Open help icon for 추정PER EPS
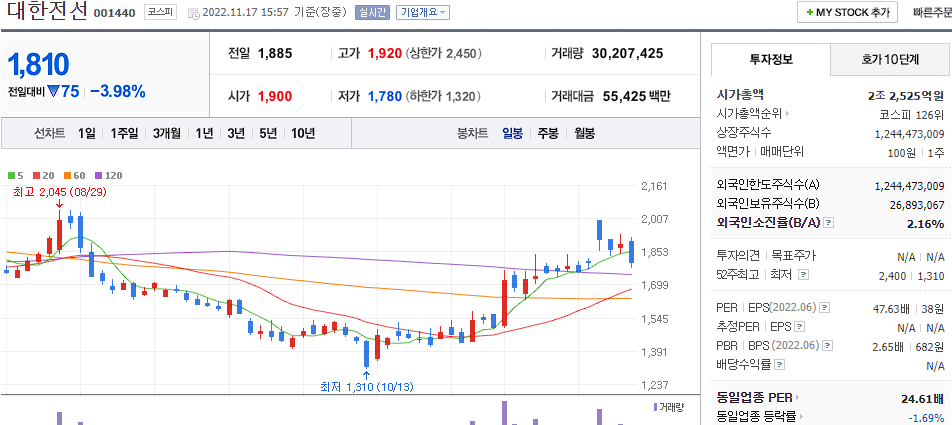Viewport: 952px width, 425px height. click(800, 327)
